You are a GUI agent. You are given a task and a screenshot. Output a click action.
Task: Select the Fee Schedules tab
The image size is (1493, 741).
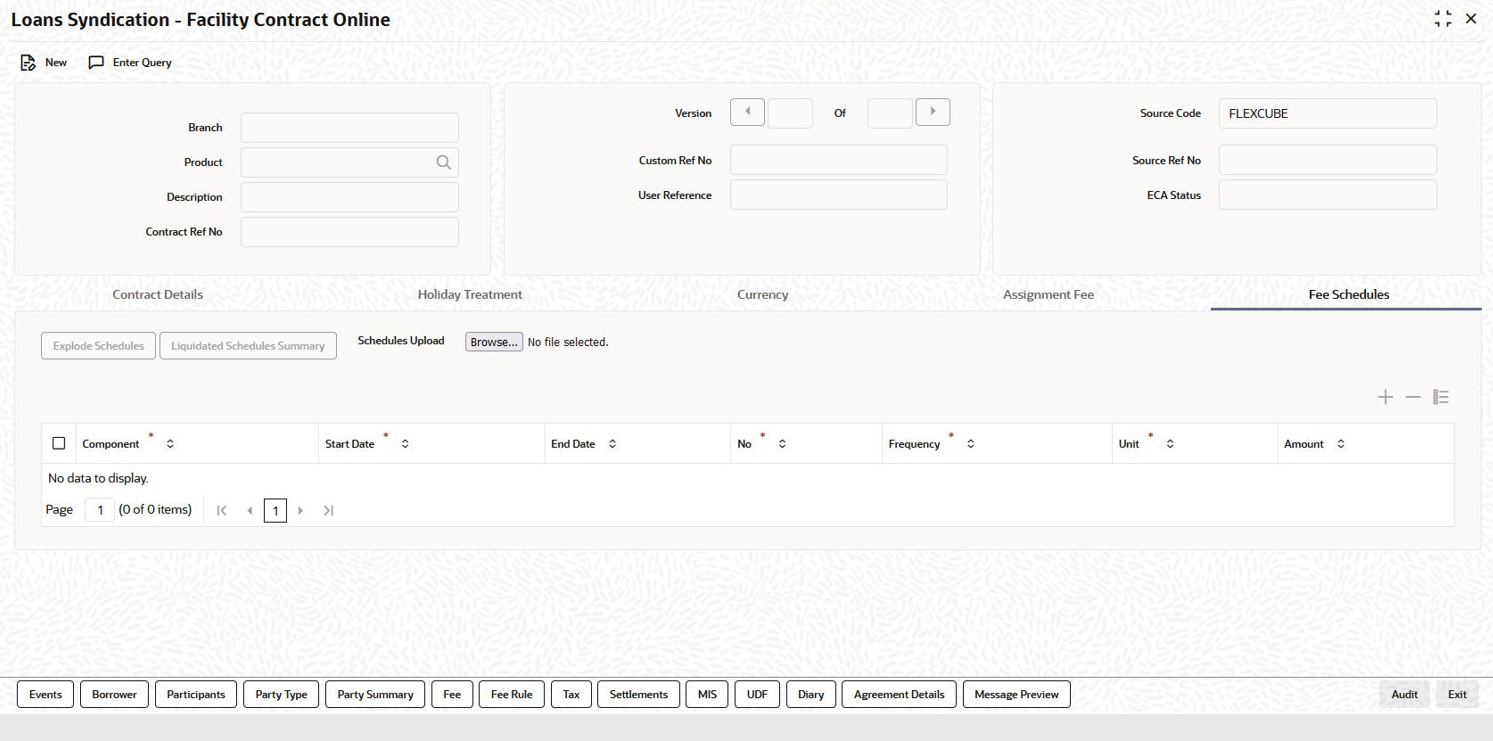click(1349, 295)
